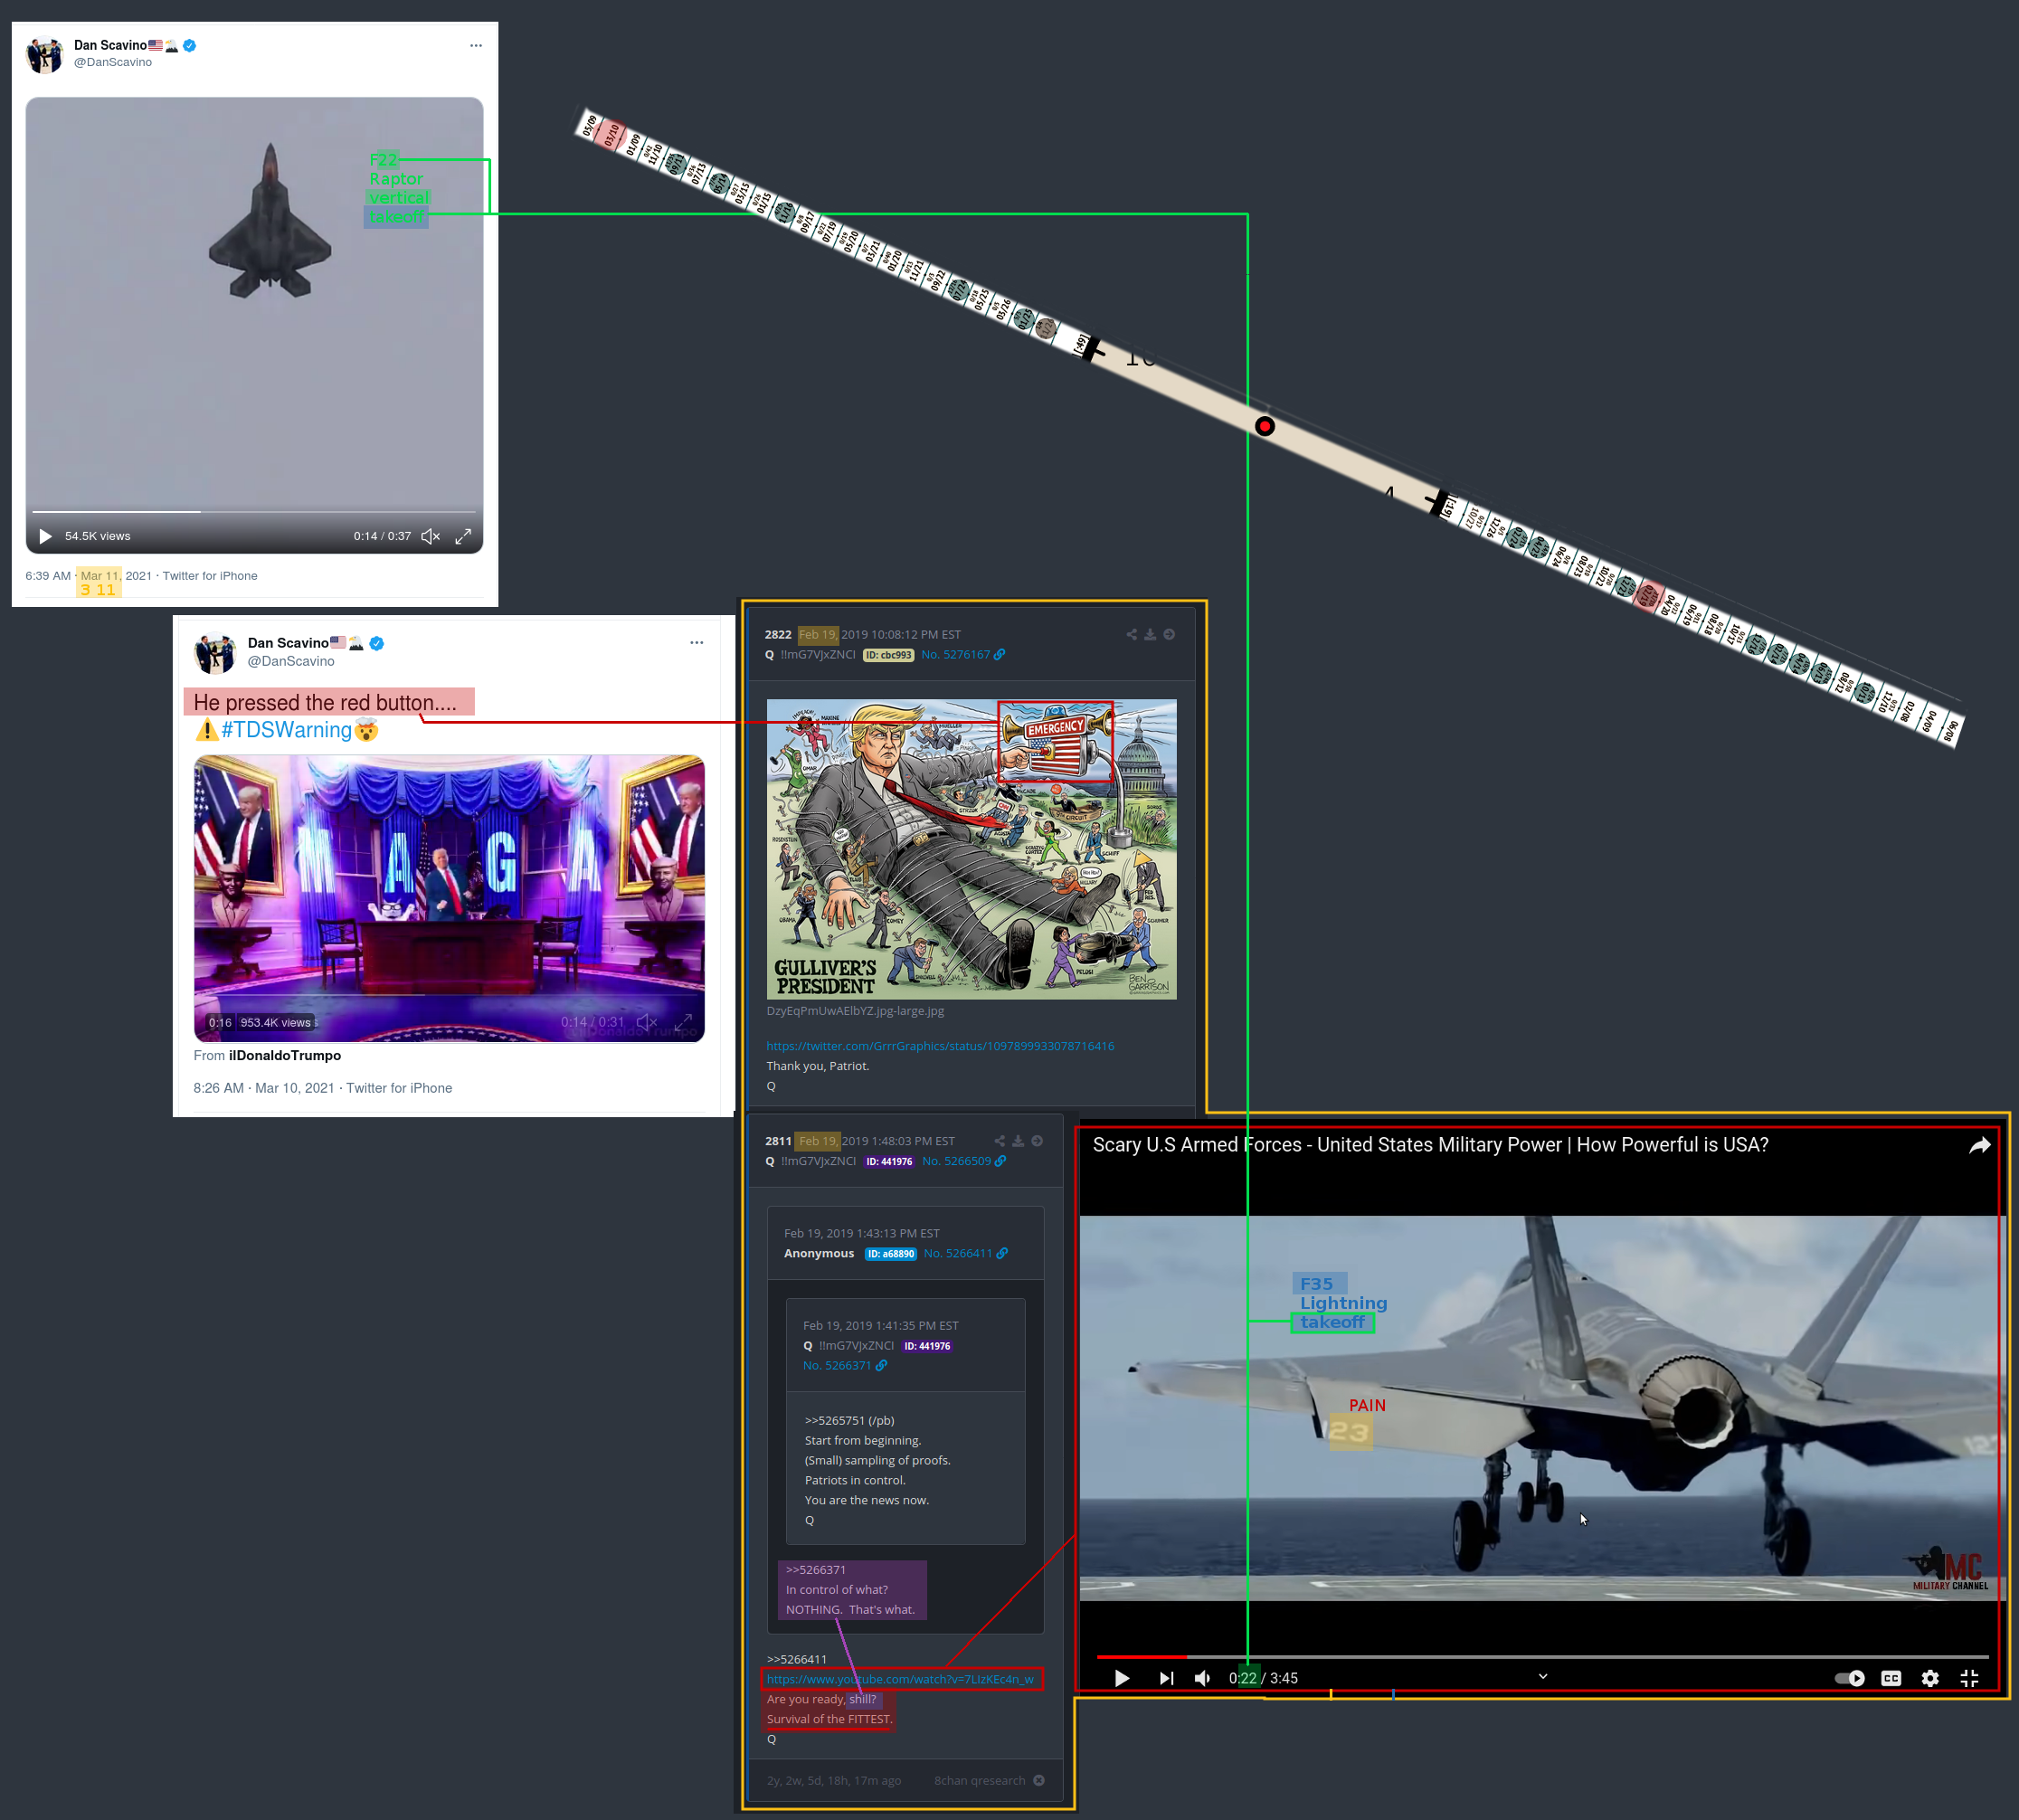
Task: Open Gulliver's President cartoon image
Action: point(971,849)
